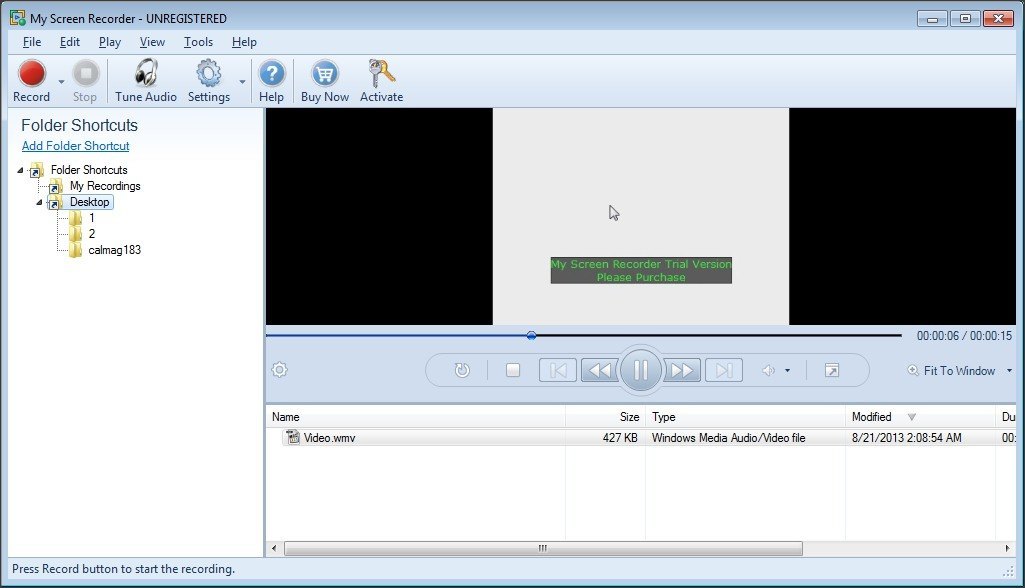Open the Record button dropdown arrow

[59, 83]
